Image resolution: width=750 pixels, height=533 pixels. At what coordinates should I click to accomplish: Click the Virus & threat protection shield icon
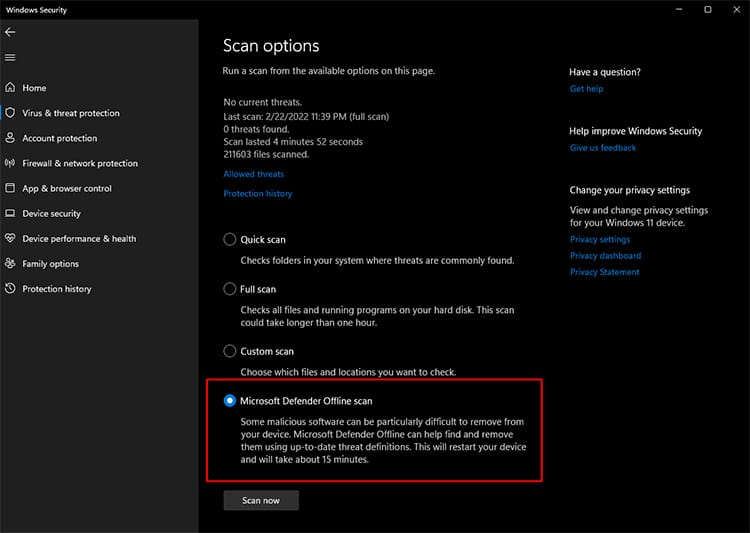[x=10, y=113]
